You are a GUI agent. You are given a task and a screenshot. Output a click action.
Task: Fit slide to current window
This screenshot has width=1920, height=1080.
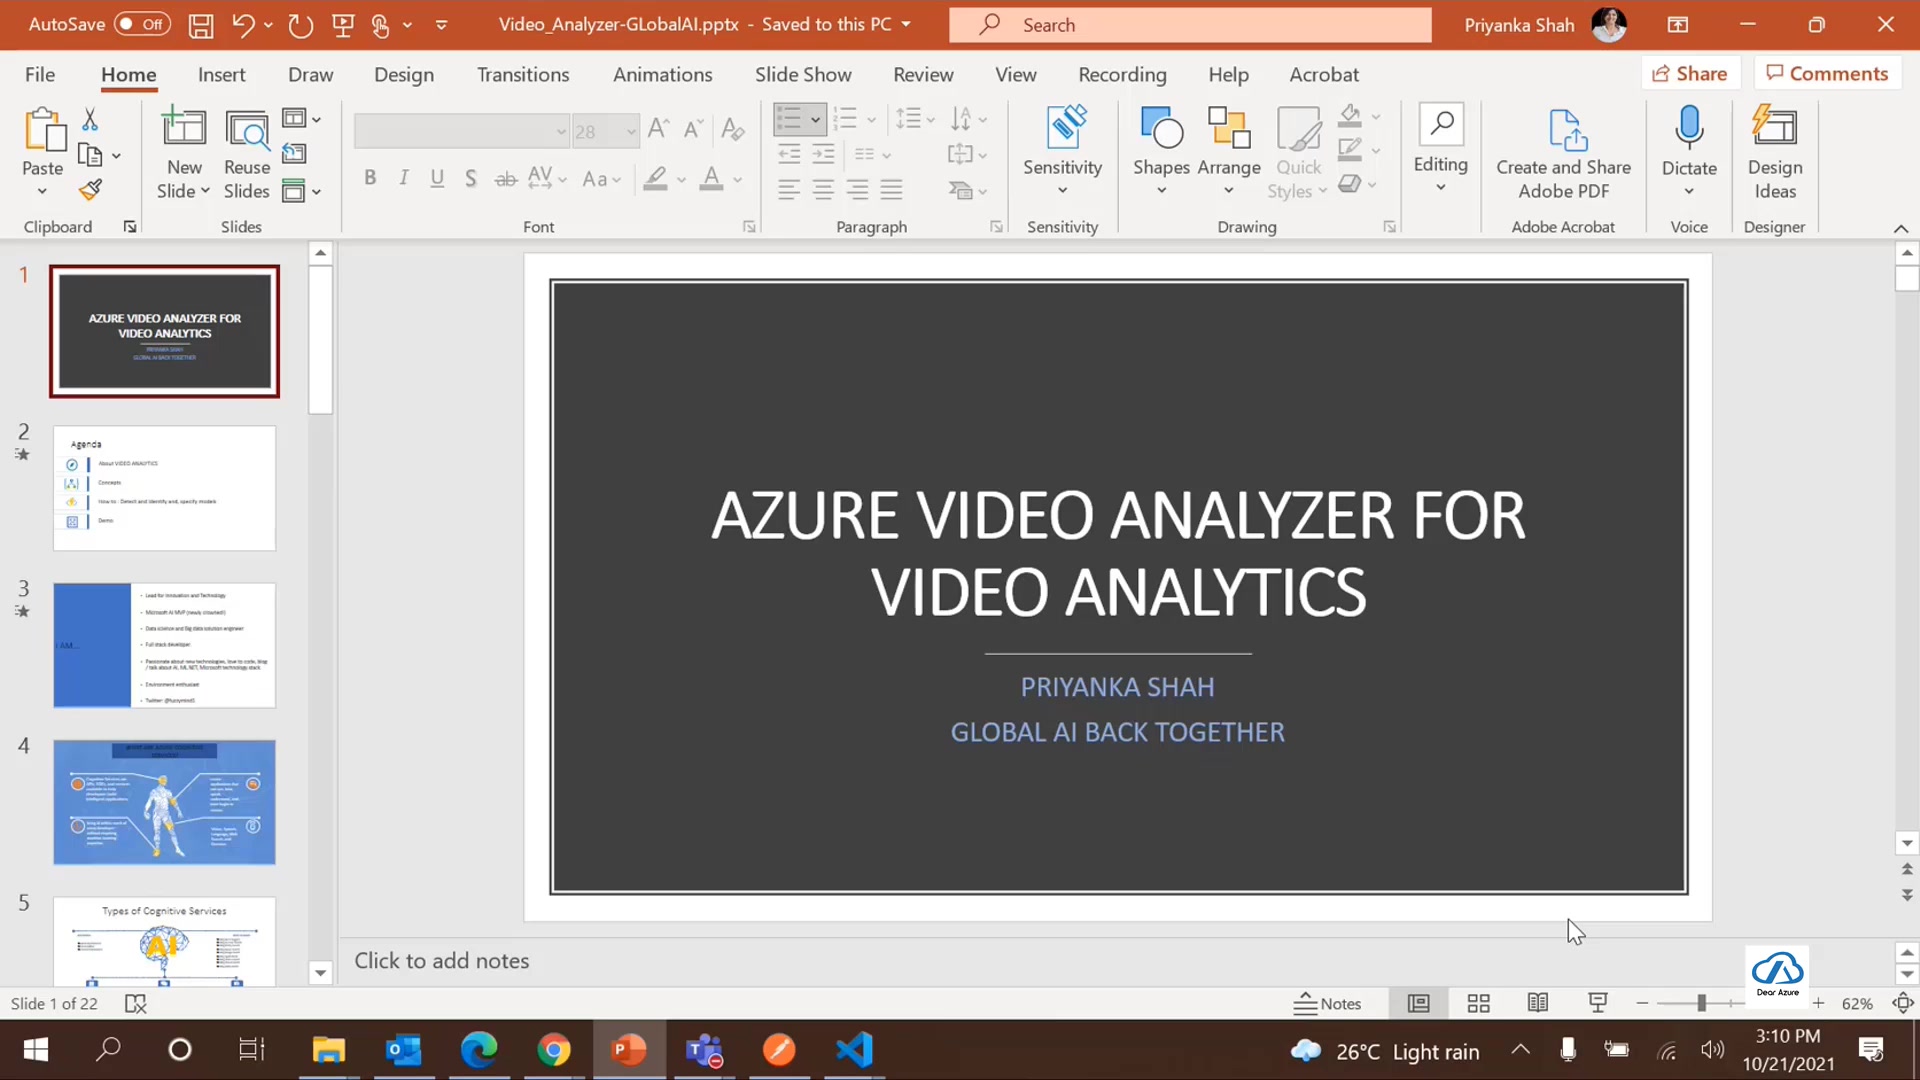pyautogui.click(x=1903, y=1003)
